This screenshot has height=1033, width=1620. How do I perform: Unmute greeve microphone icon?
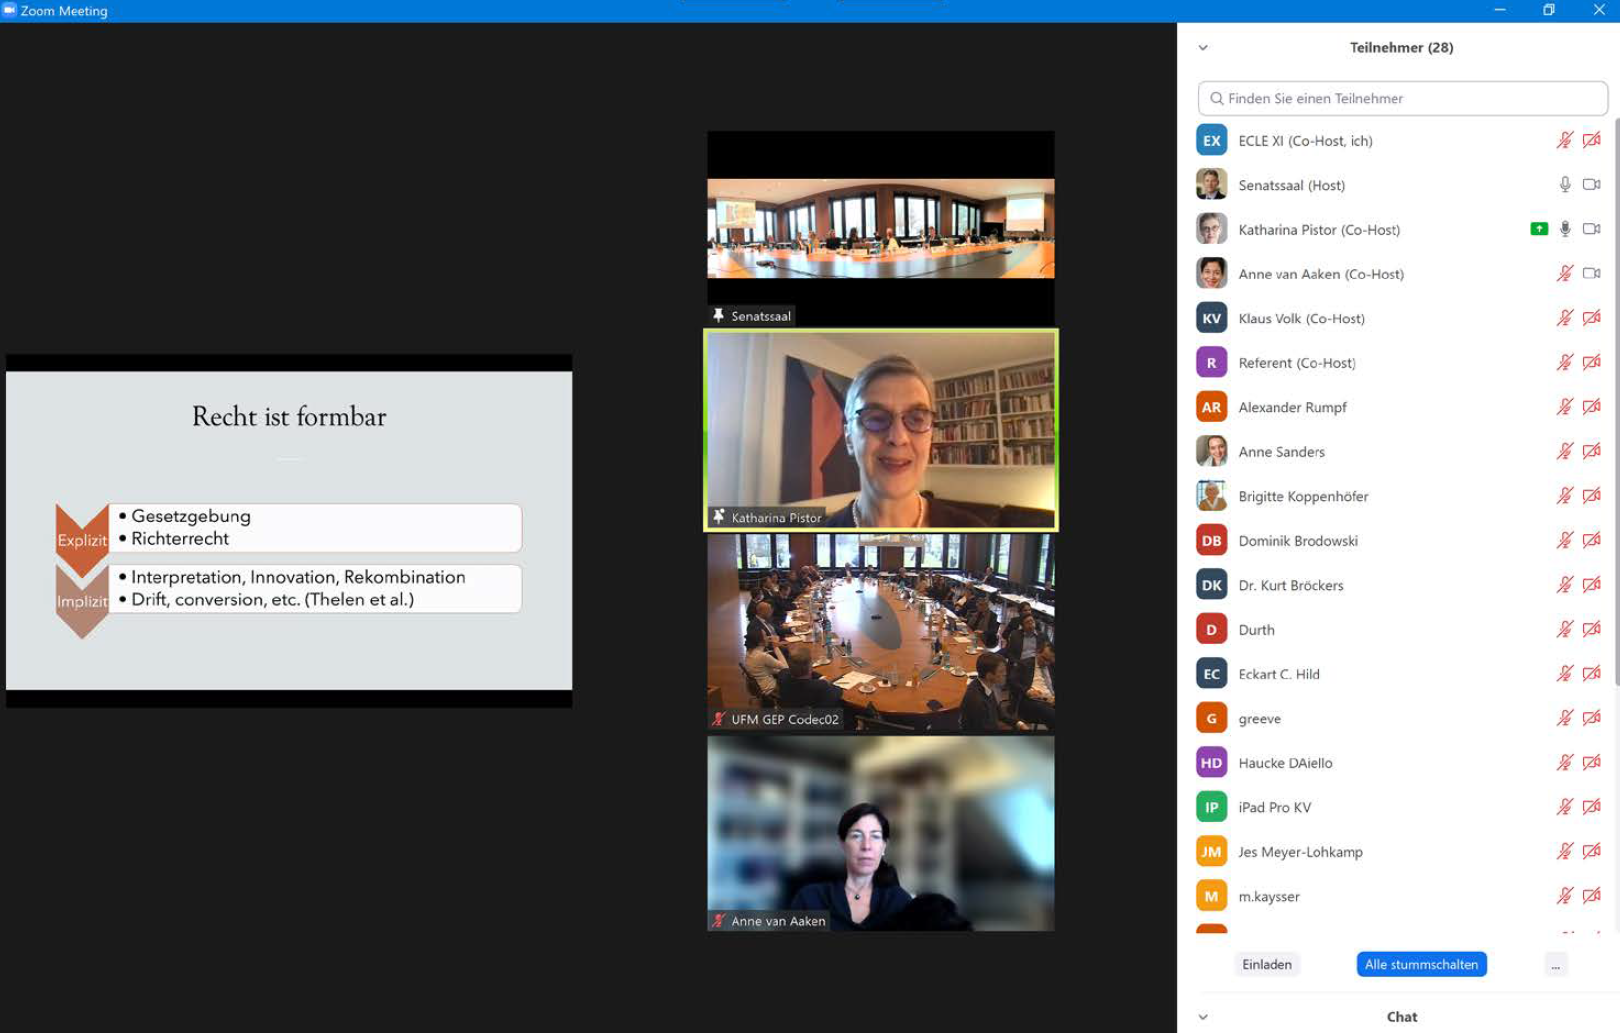click(1565, 718)
